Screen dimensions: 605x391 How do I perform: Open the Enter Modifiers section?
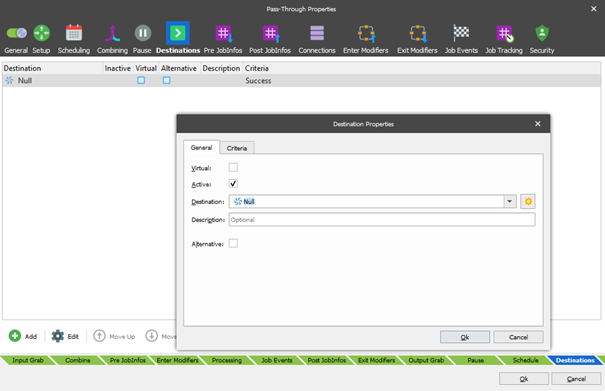(366, 39)
